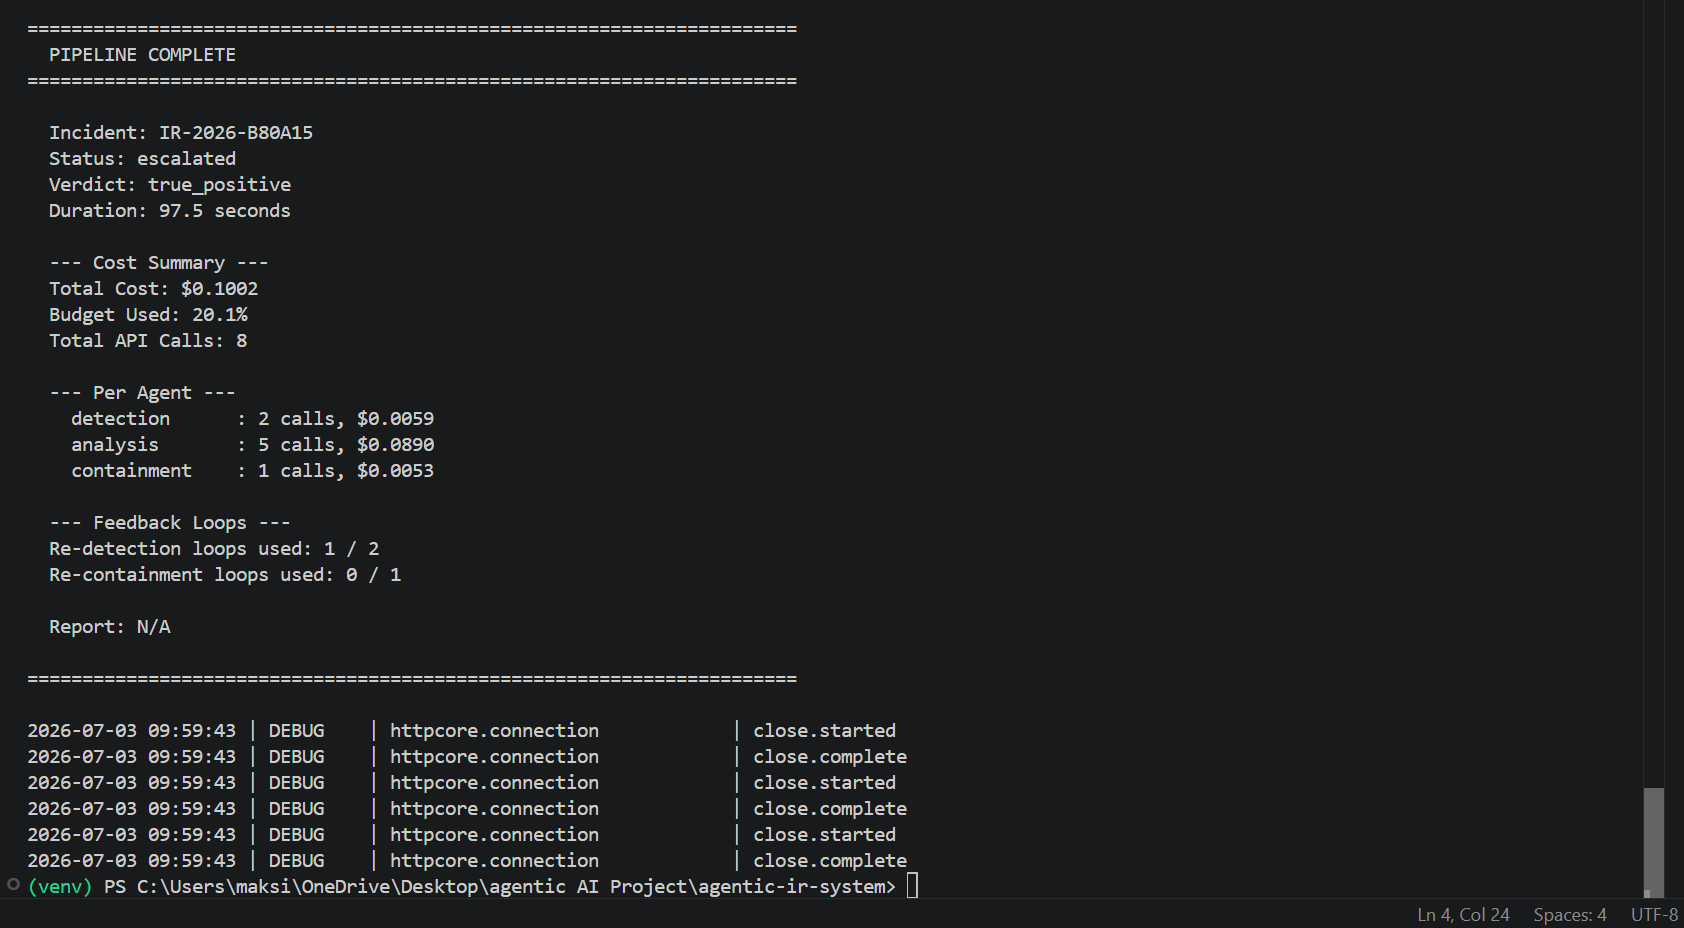Place the cursor at the PowerShell prompt input
The image size is (1684, 928).
click(912, 886)
